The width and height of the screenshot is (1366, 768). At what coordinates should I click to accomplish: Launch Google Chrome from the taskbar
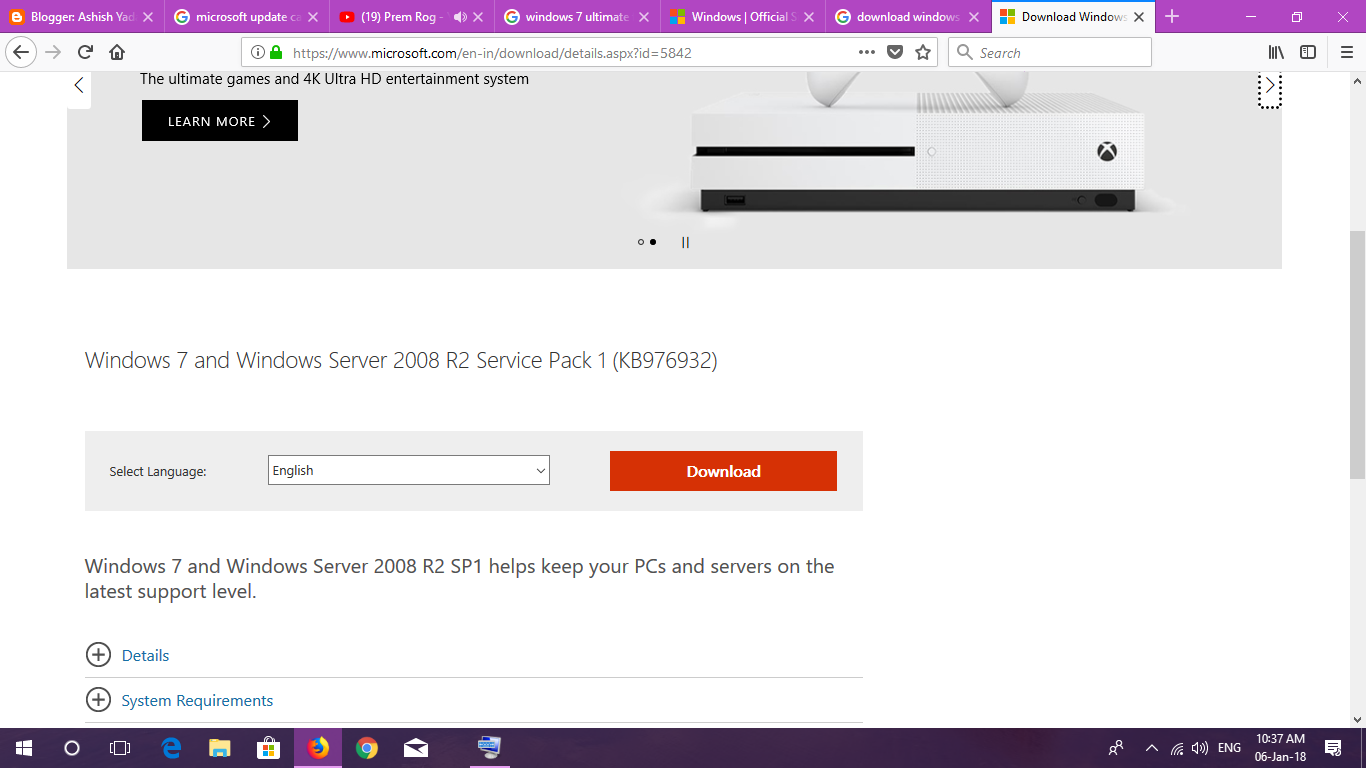367,748
